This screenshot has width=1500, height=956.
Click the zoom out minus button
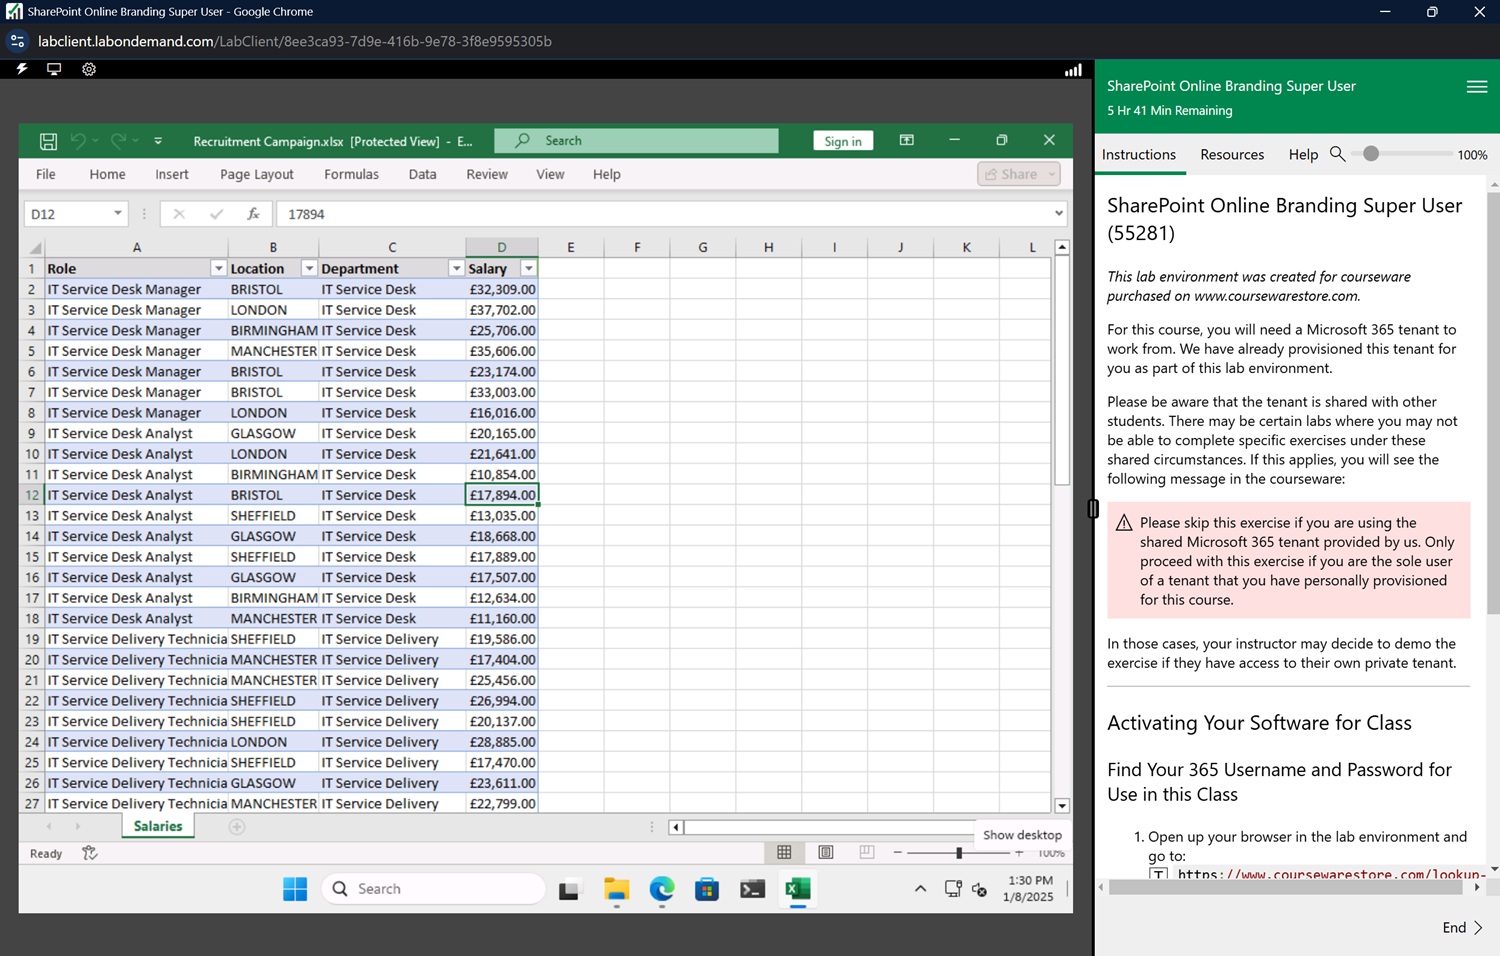(898, 853)
